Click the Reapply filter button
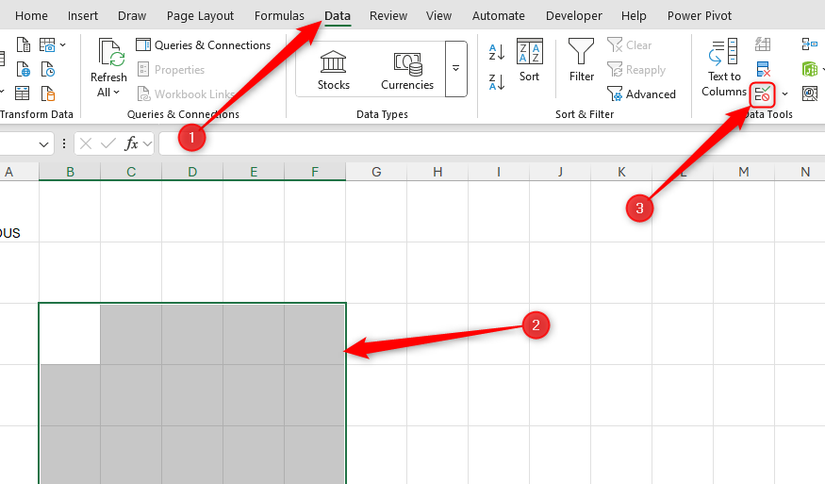 [x=636, y=69]
